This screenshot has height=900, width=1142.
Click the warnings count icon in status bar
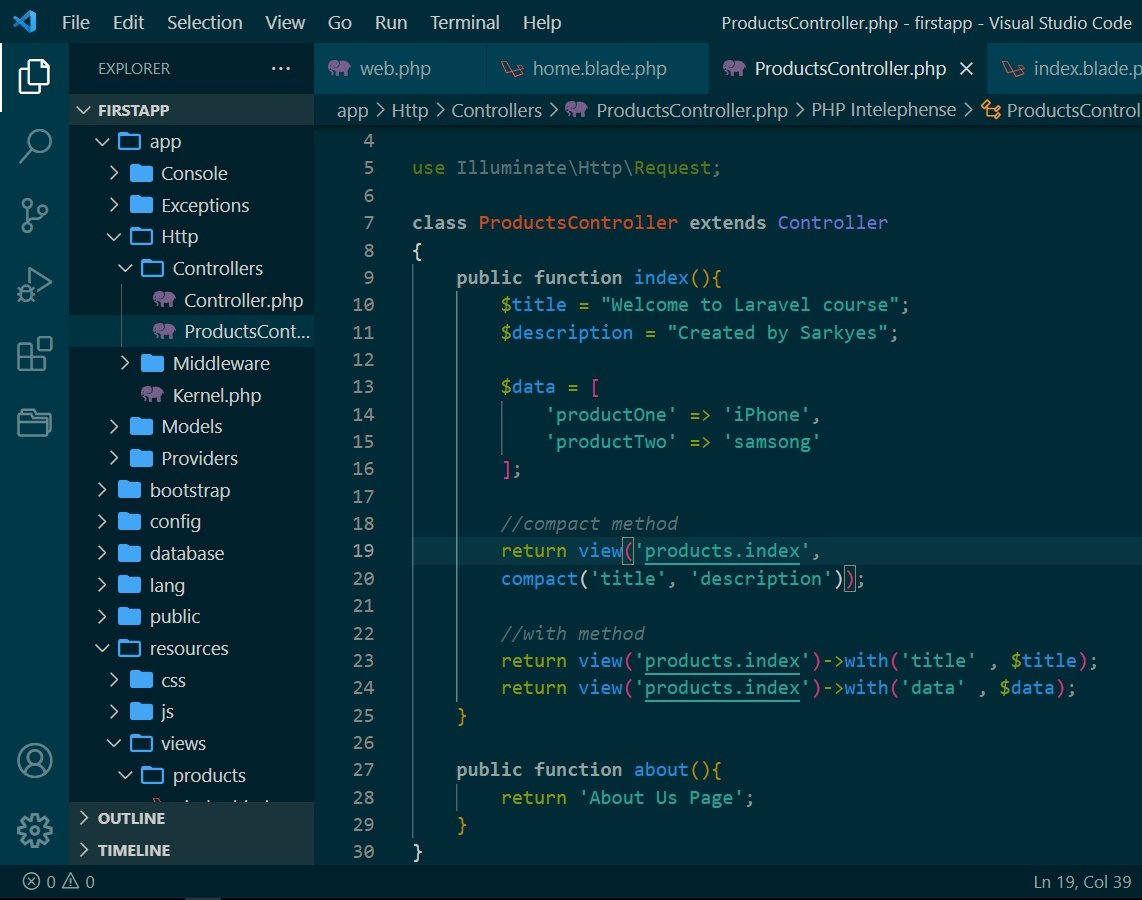click(71, 882)
